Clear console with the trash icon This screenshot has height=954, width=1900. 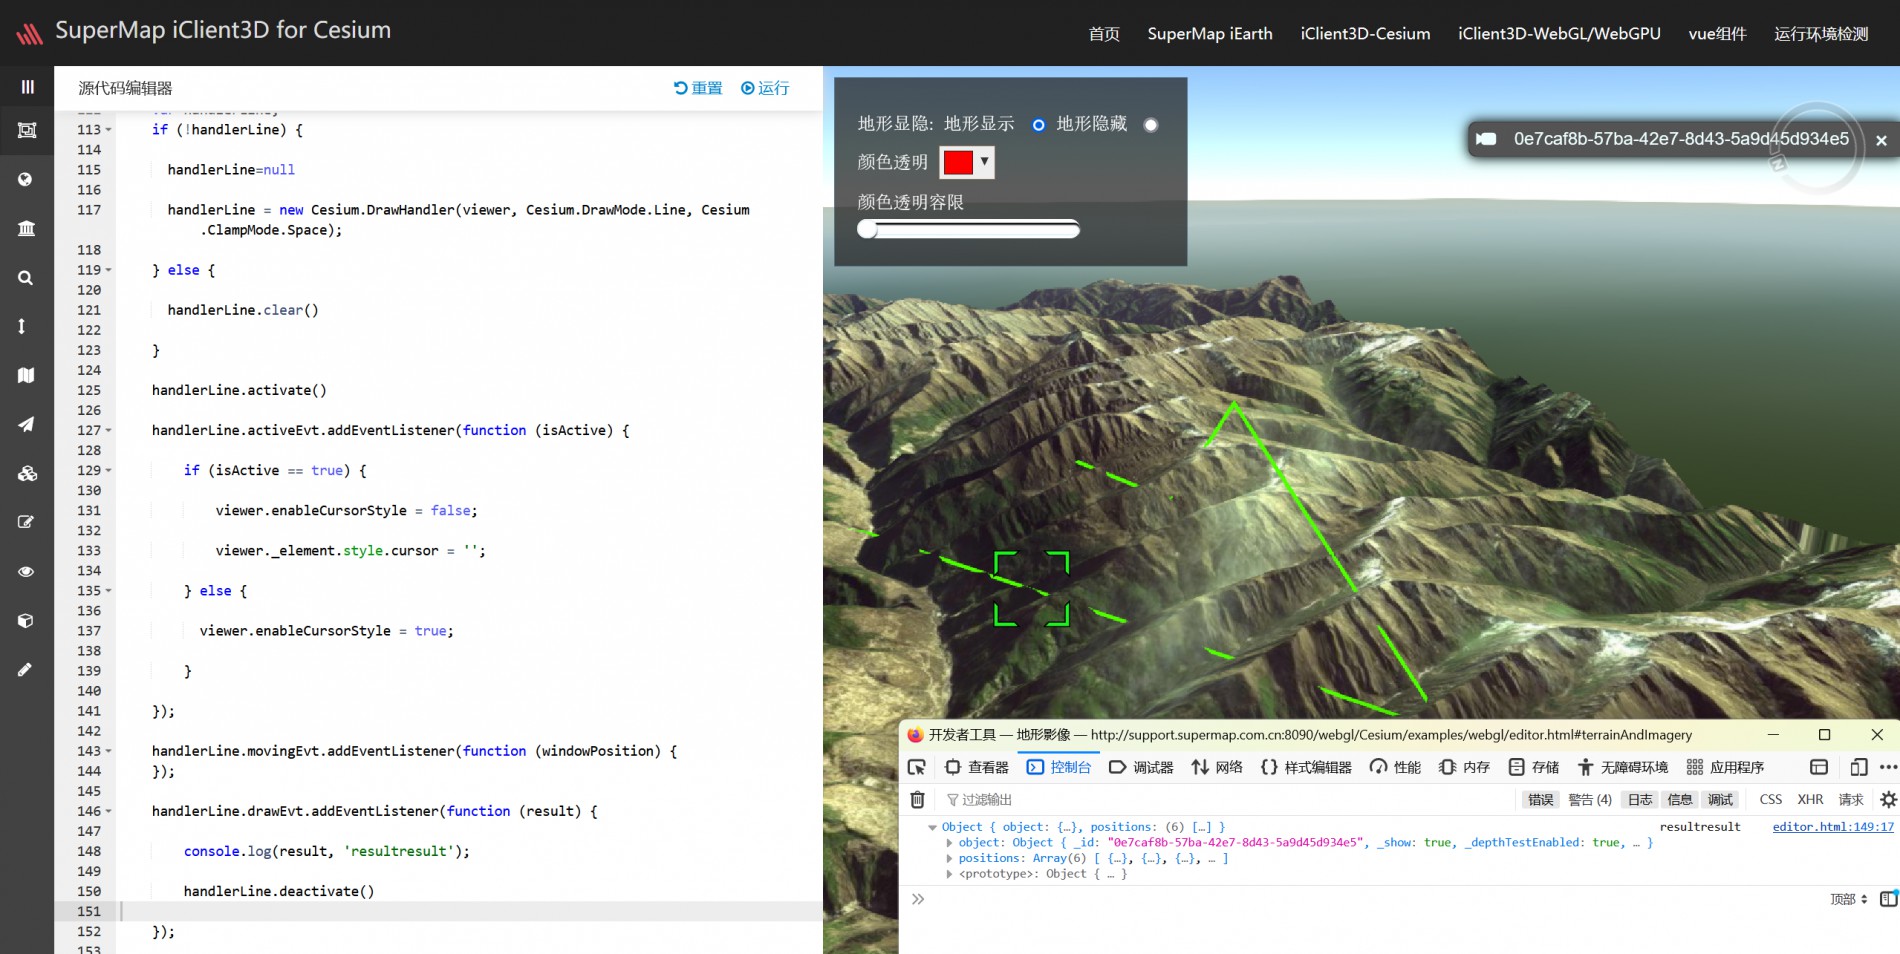point(917,799)
